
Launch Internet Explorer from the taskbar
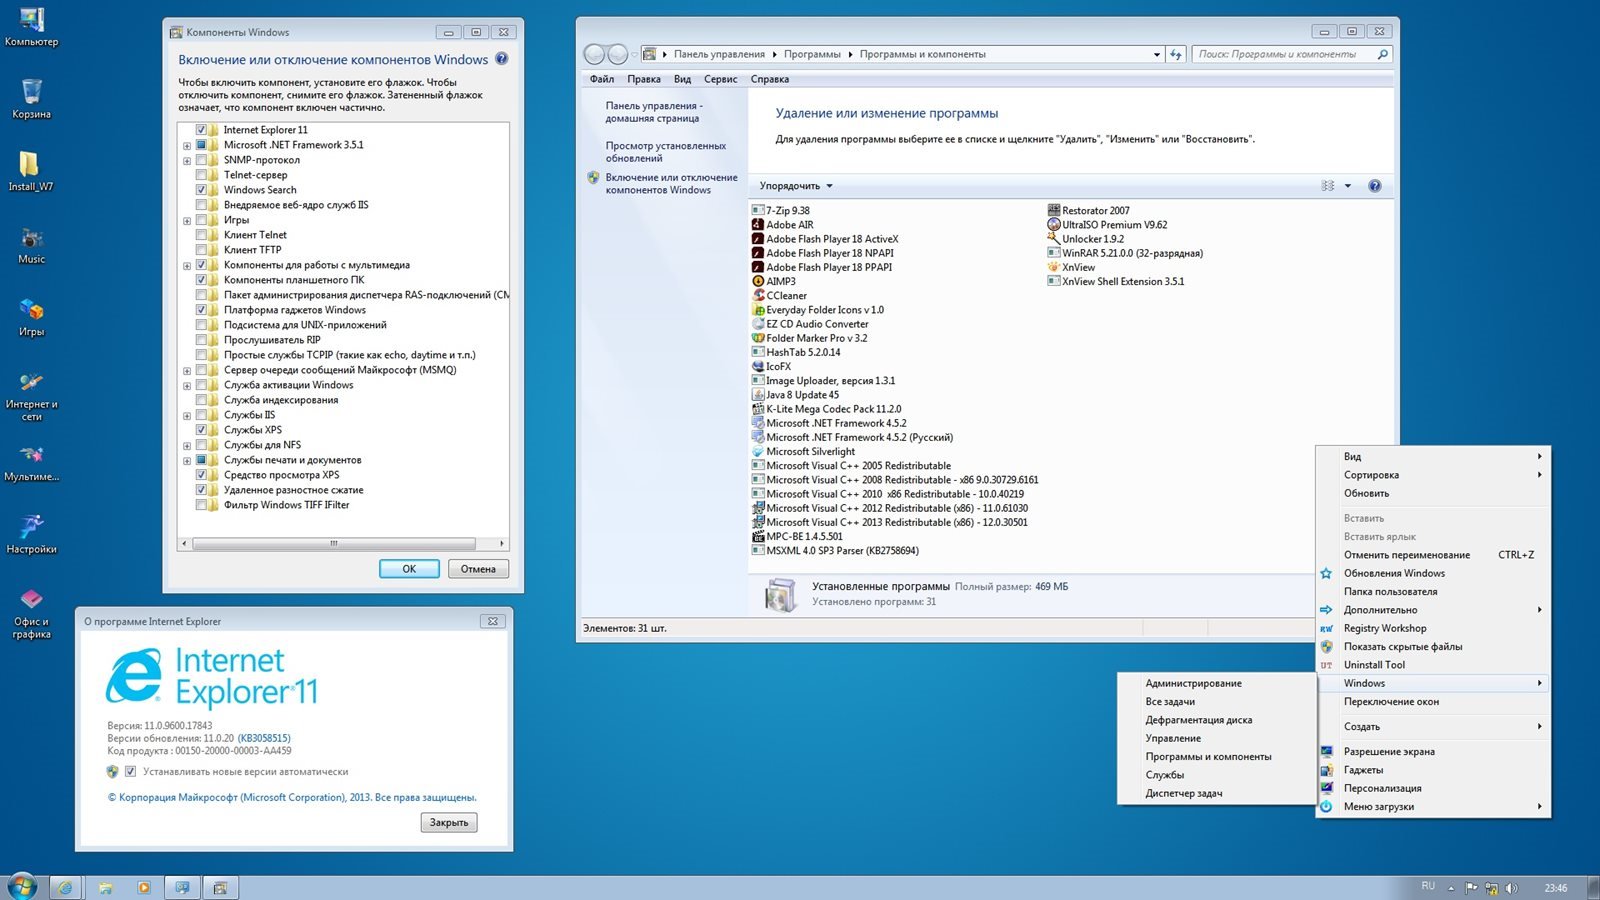point(65,887)
